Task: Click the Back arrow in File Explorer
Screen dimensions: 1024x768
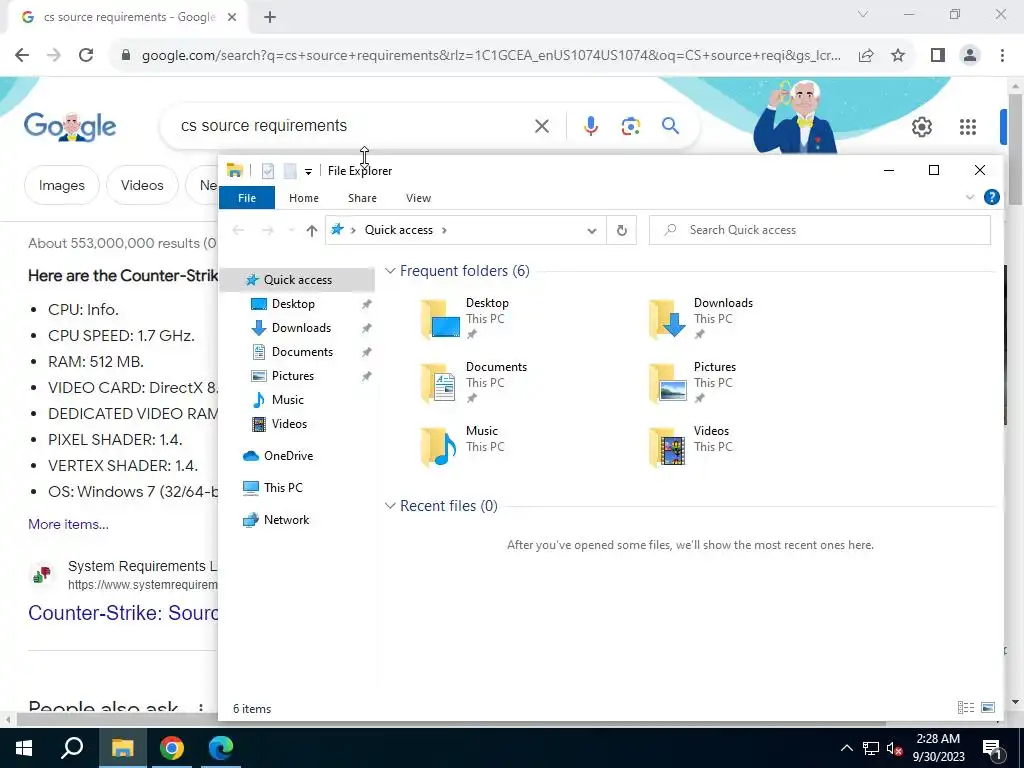Action: click(x=238, y=230)
